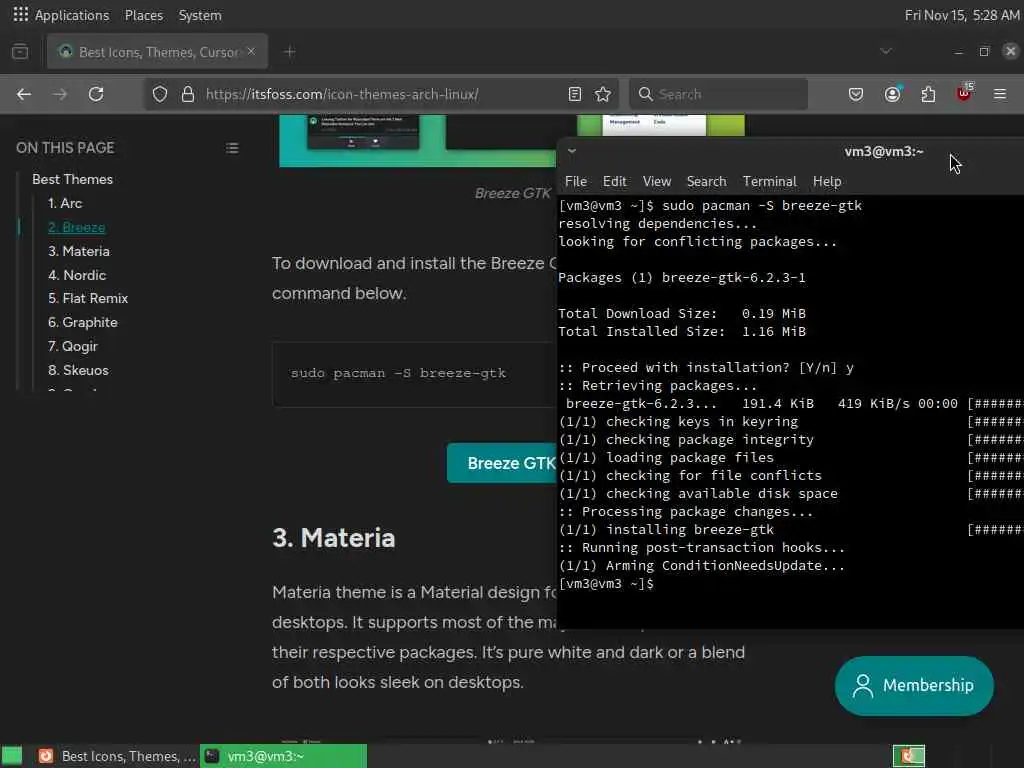This screenshot has height=768, width=1024.
Task: Click the terminal title vm3@vm3:~
Action: tap(884, 152)
